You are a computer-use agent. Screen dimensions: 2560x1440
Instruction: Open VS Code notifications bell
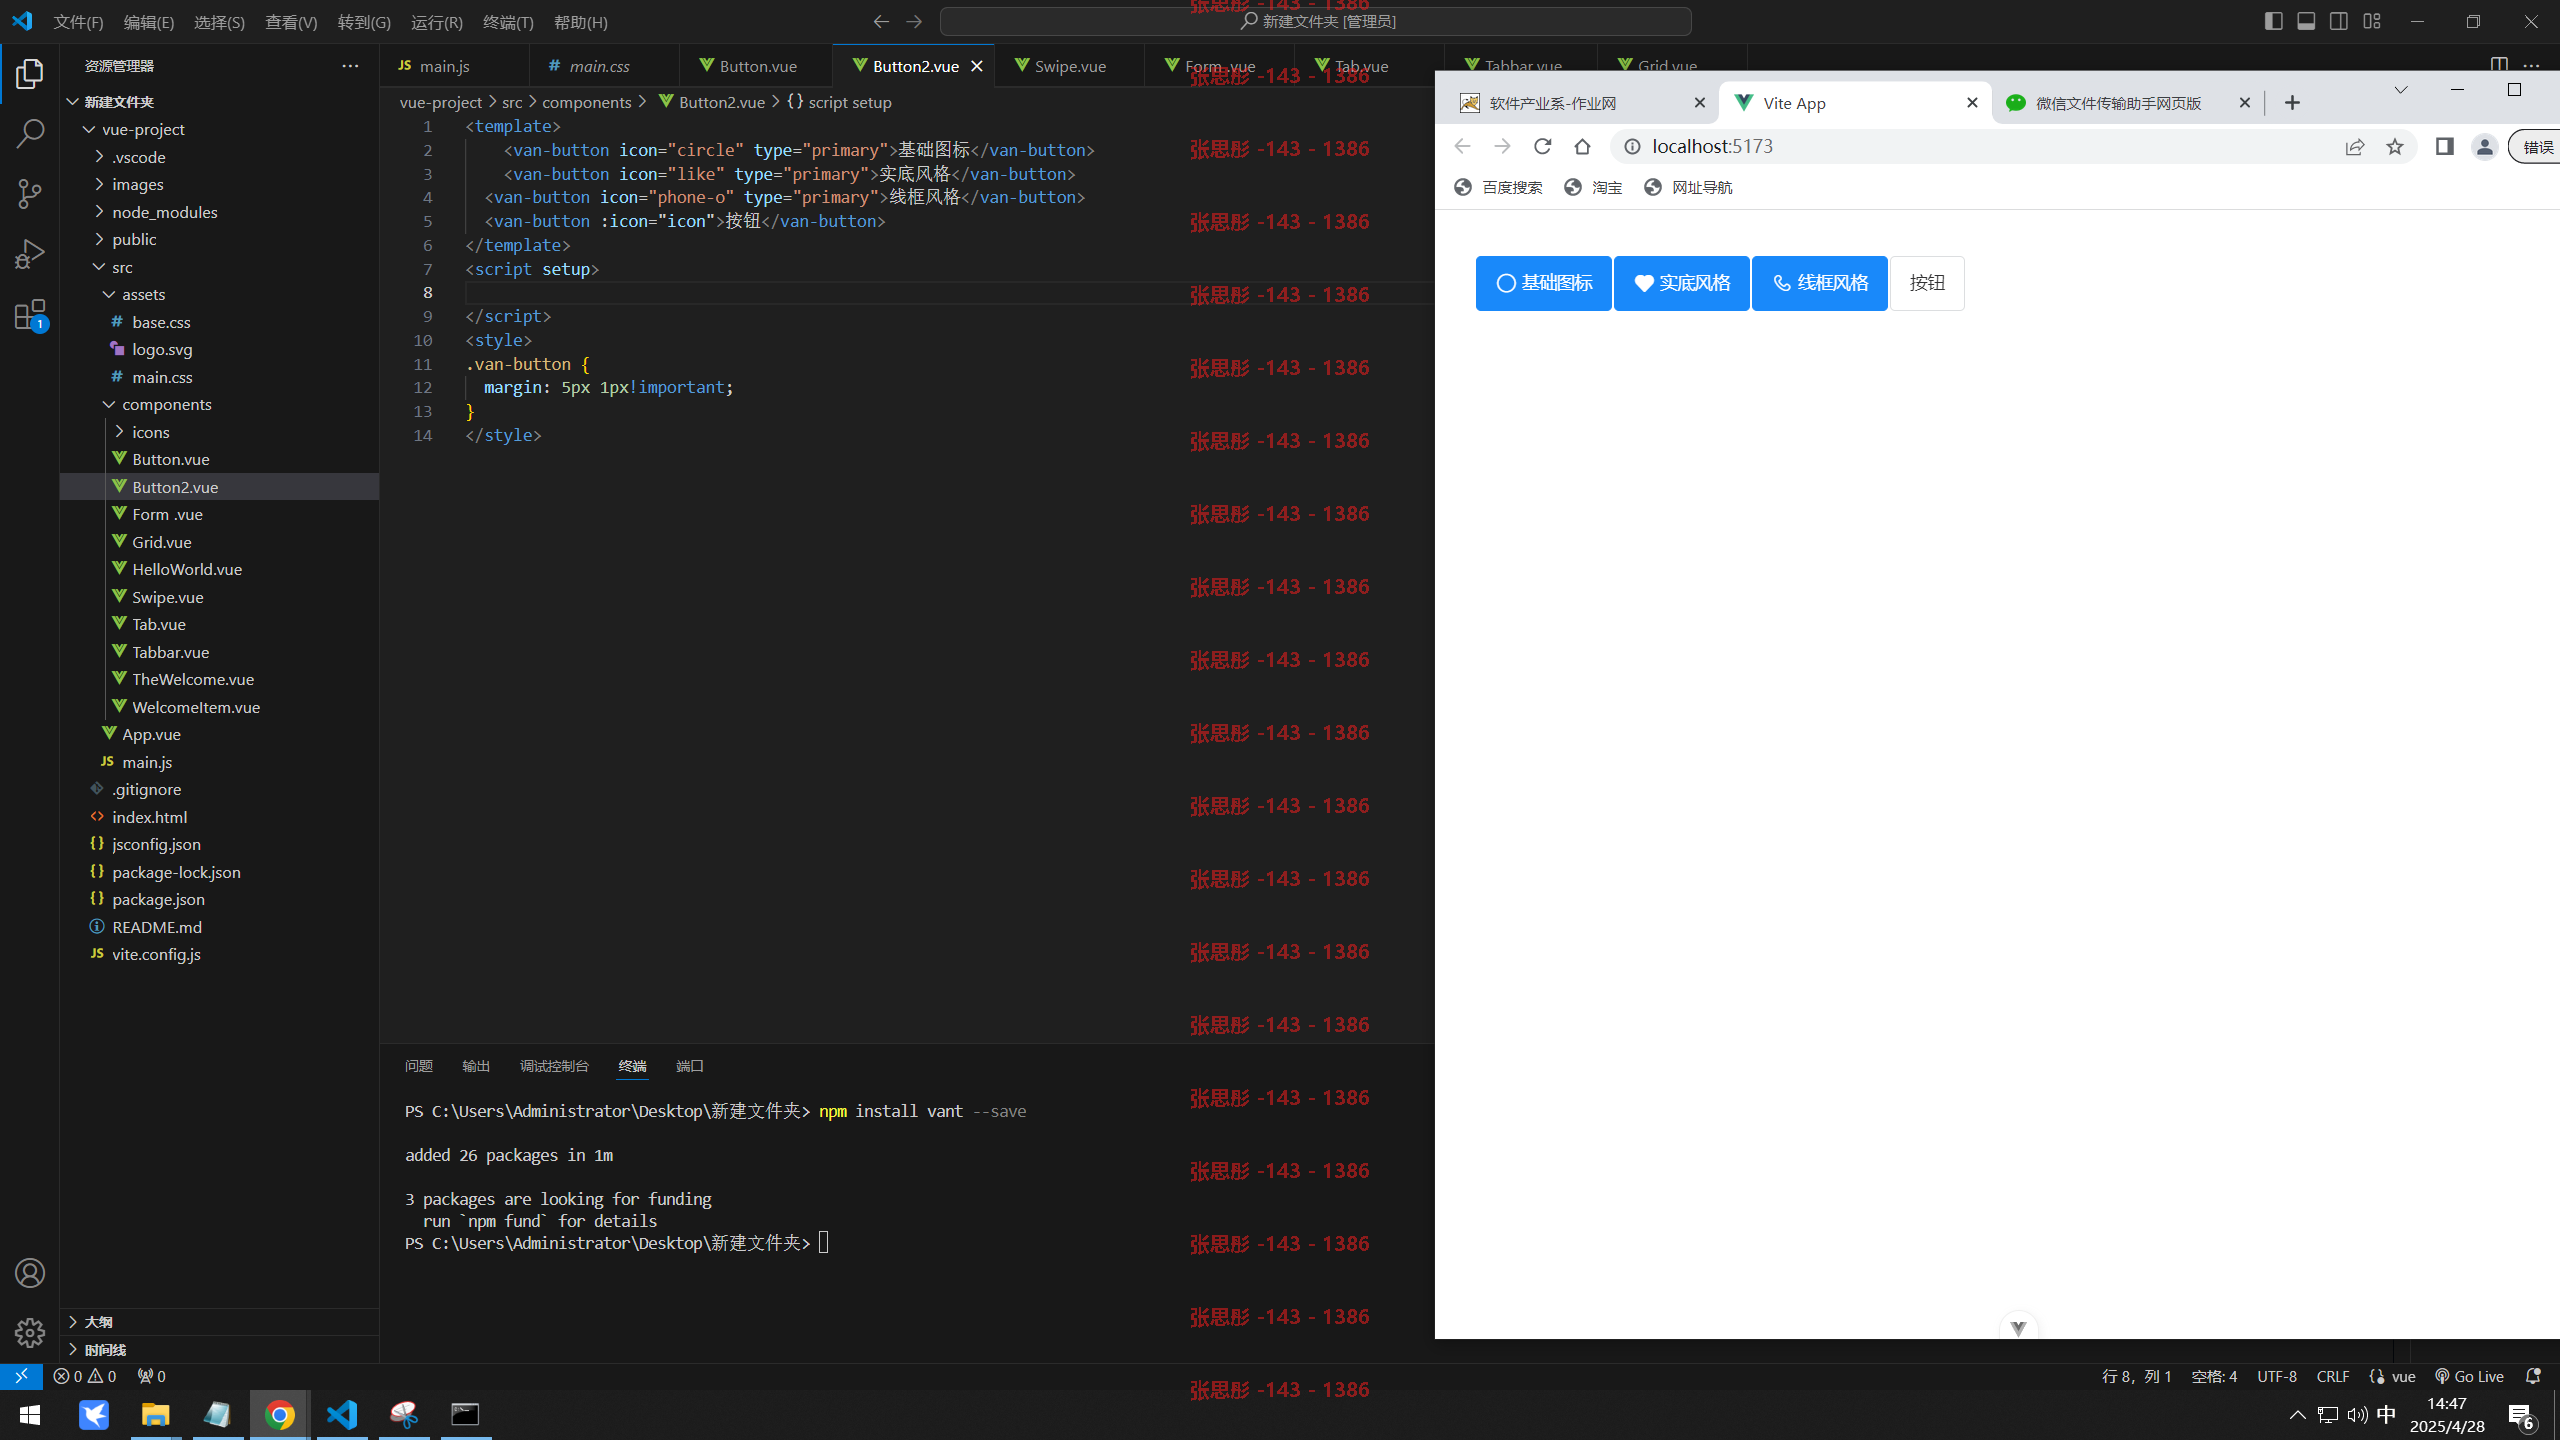(x=2533, y=1376)
